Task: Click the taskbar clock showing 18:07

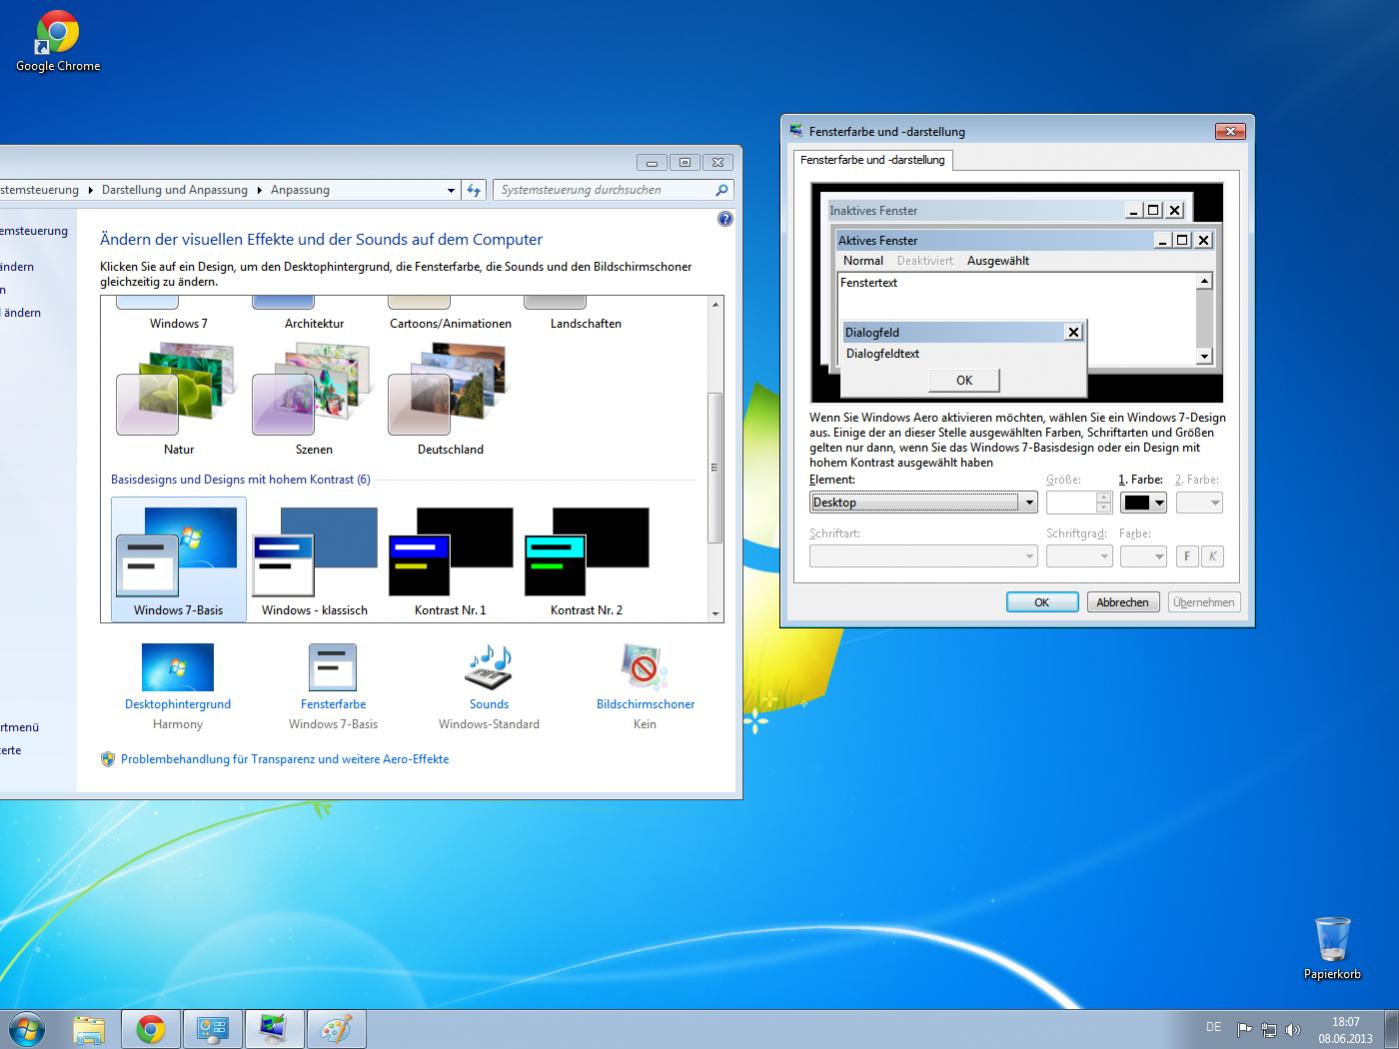Action: pos(1345,1030)
